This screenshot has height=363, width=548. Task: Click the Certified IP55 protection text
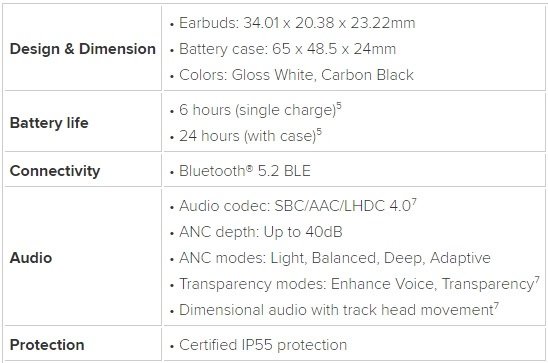pos(263,345)
